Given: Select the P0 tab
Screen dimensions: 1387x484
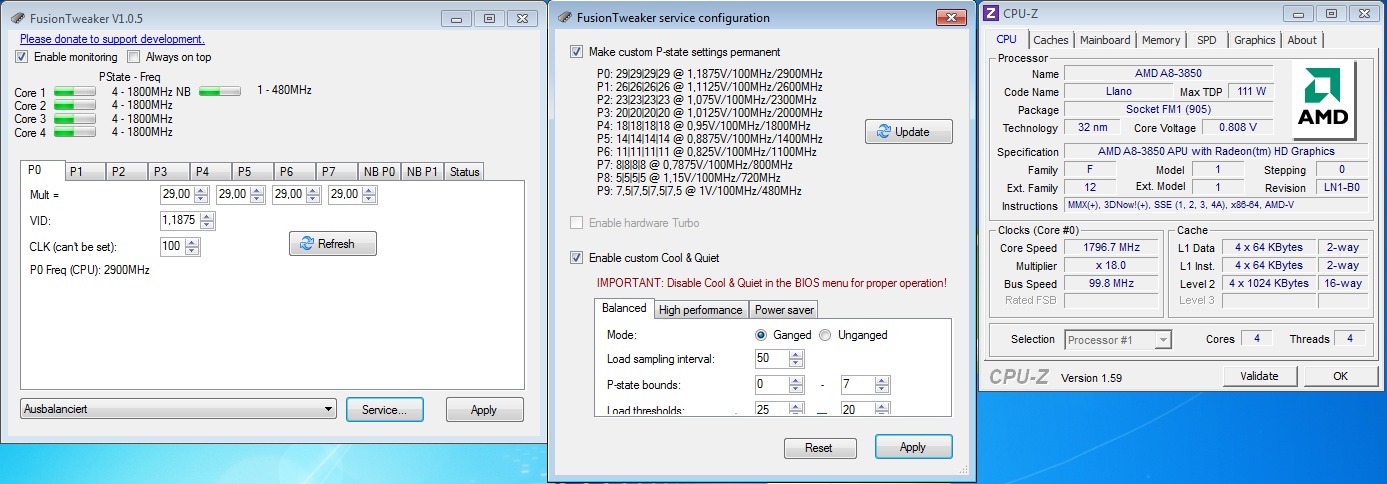Looking at the screenshot, I should (43, 170).
